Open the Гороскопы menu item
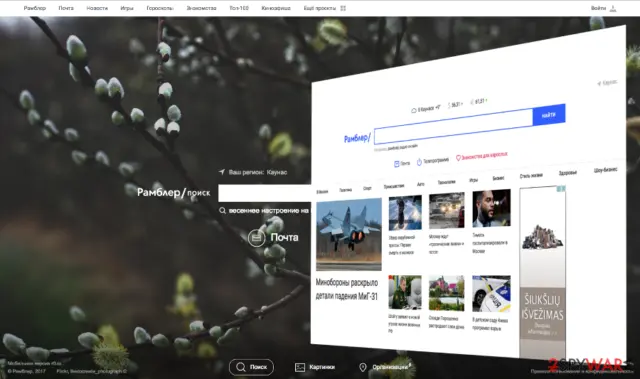 click(160, 8)
